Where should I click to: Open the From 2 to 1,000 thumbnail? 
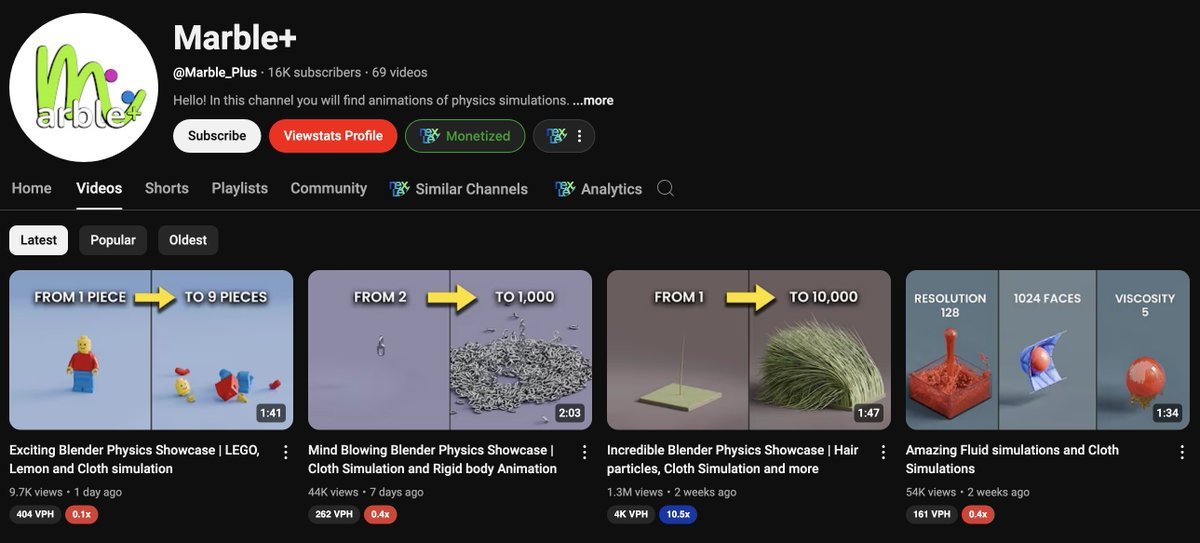pos(450,350)
